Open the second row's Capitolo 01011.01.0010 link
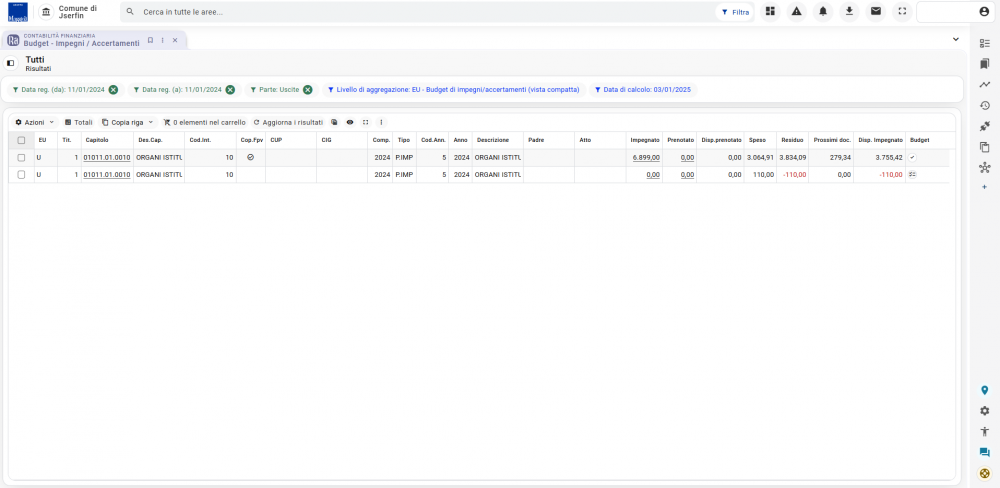The width and height of the screenshot is (1000, 488). coord(107,174)
